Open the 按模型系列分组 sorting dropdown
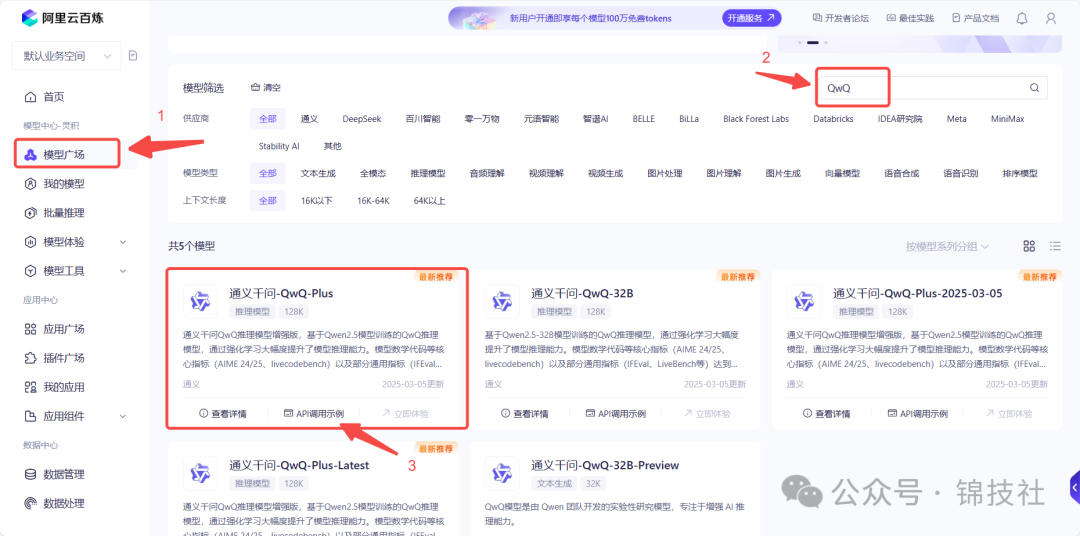The image size is (1080, 536). 948,246
